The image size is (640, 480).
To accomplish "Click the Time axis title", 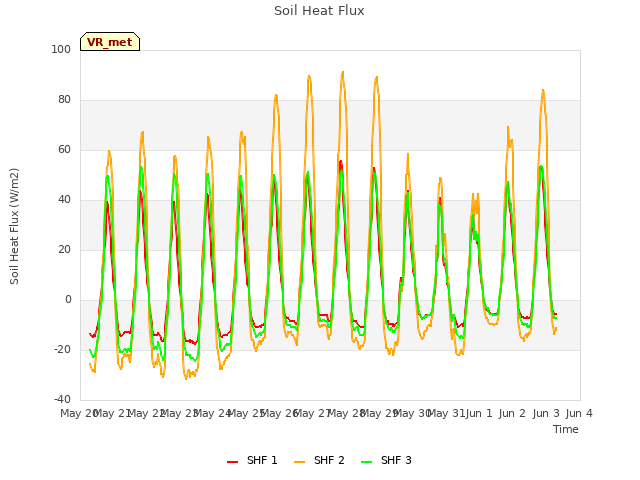I will (566, 429).
